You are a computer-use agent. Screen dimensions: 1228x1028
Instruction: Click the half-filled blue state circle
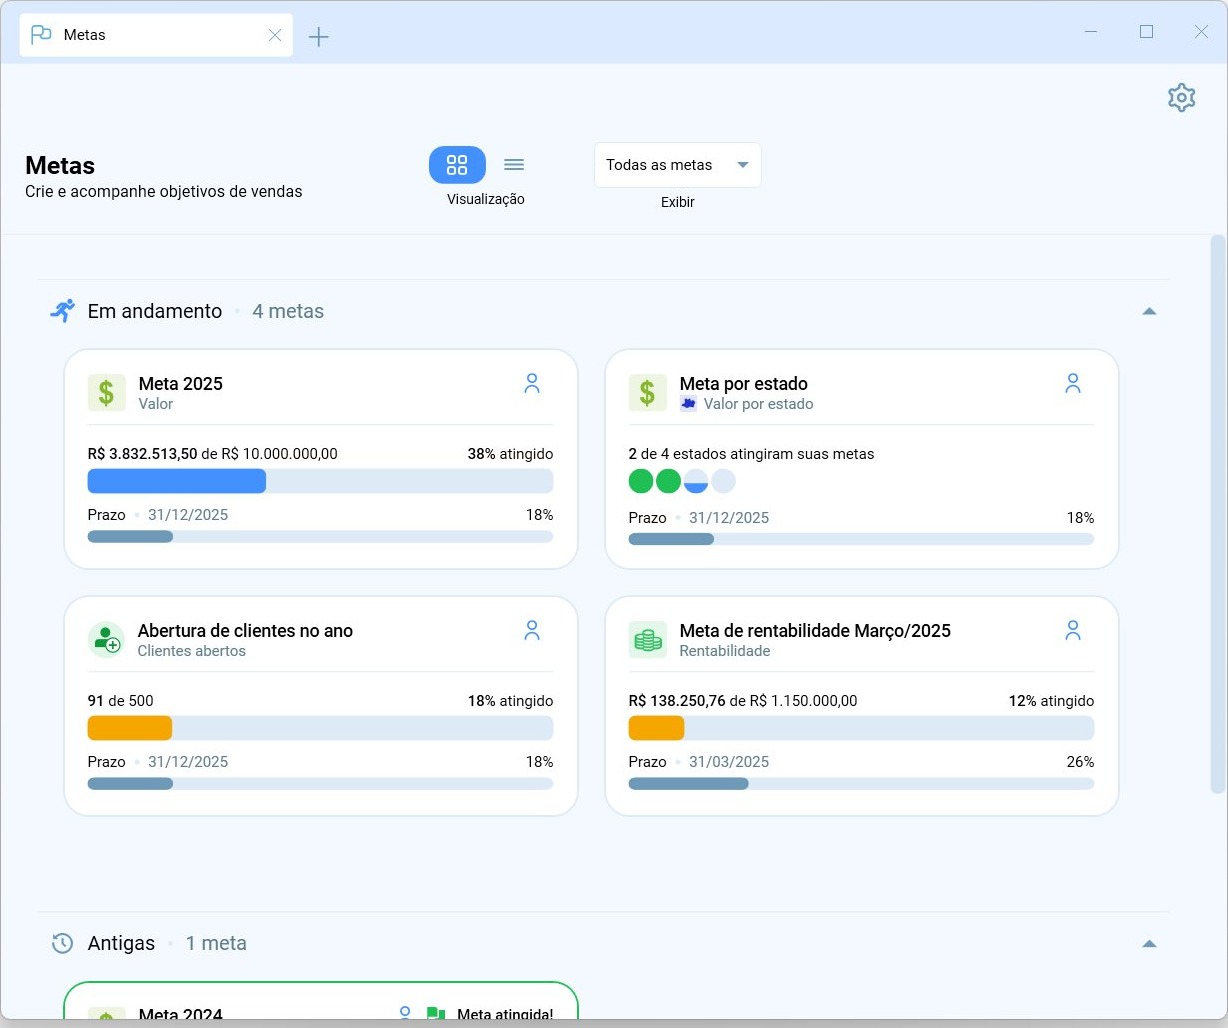(x=696, y=481)
